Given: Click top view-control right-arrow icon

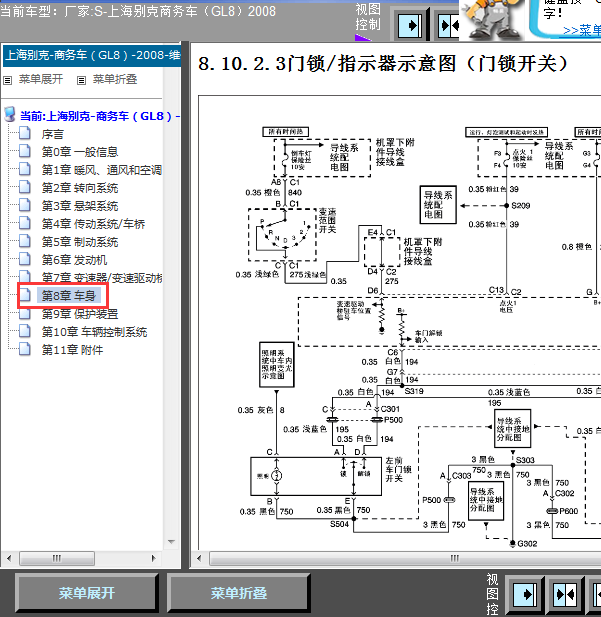Looking at the screenshot, I should [411, 26].
